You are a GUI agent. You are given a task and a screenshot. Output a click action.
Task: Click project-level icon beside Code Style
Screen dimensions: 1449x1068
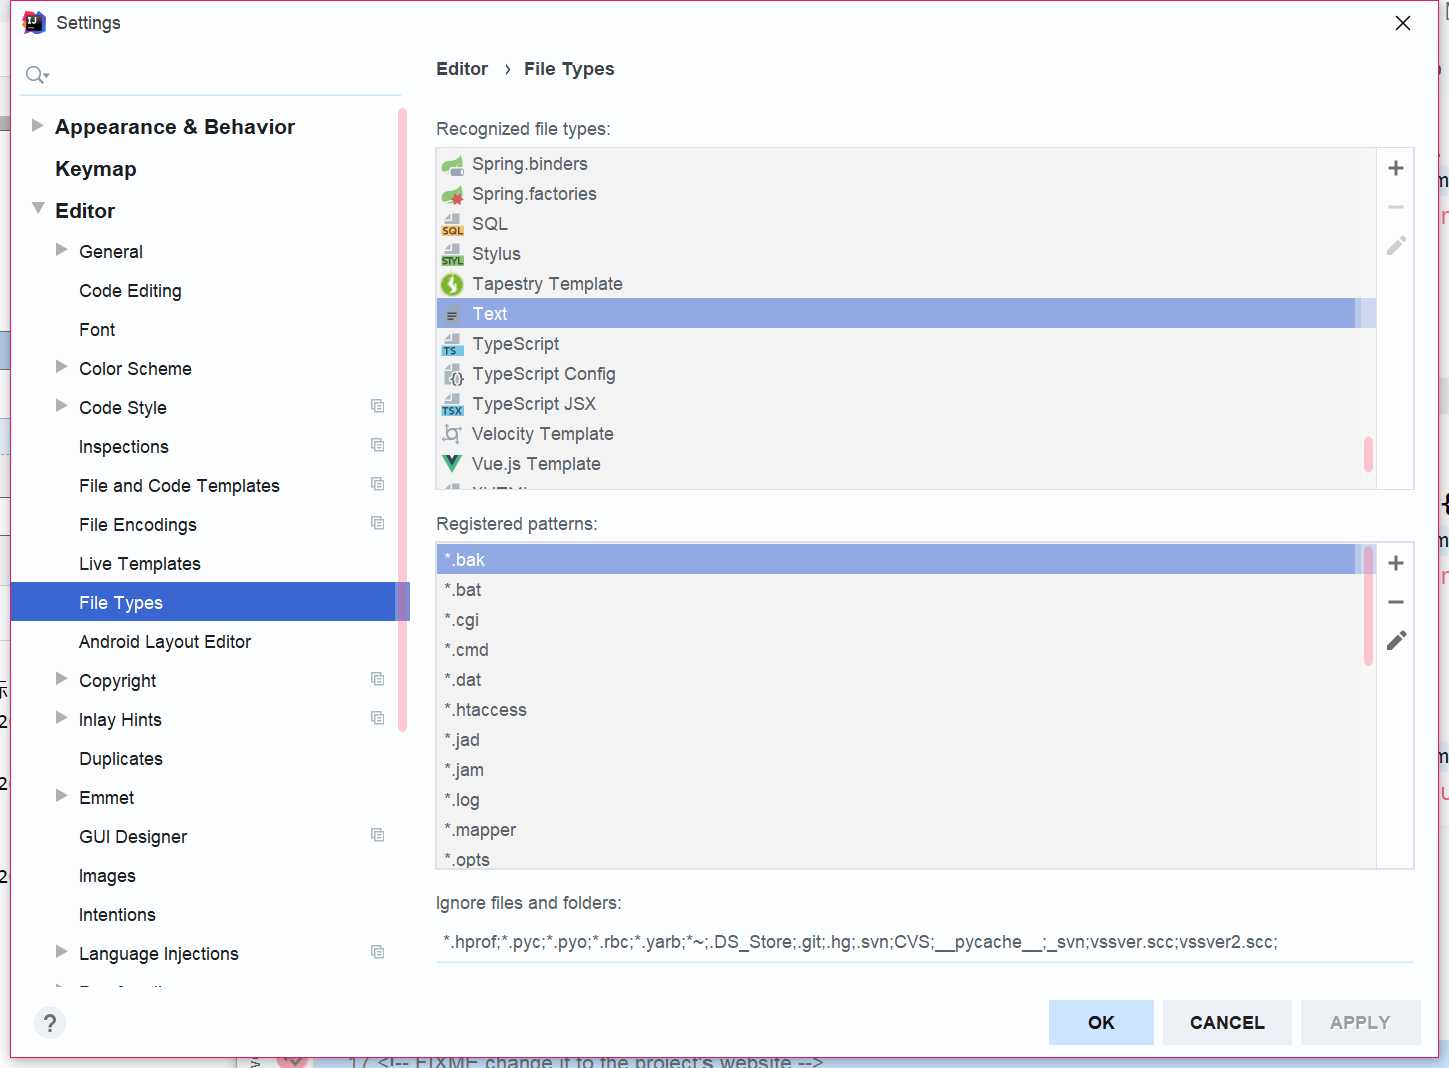click(x=377, y=406)
